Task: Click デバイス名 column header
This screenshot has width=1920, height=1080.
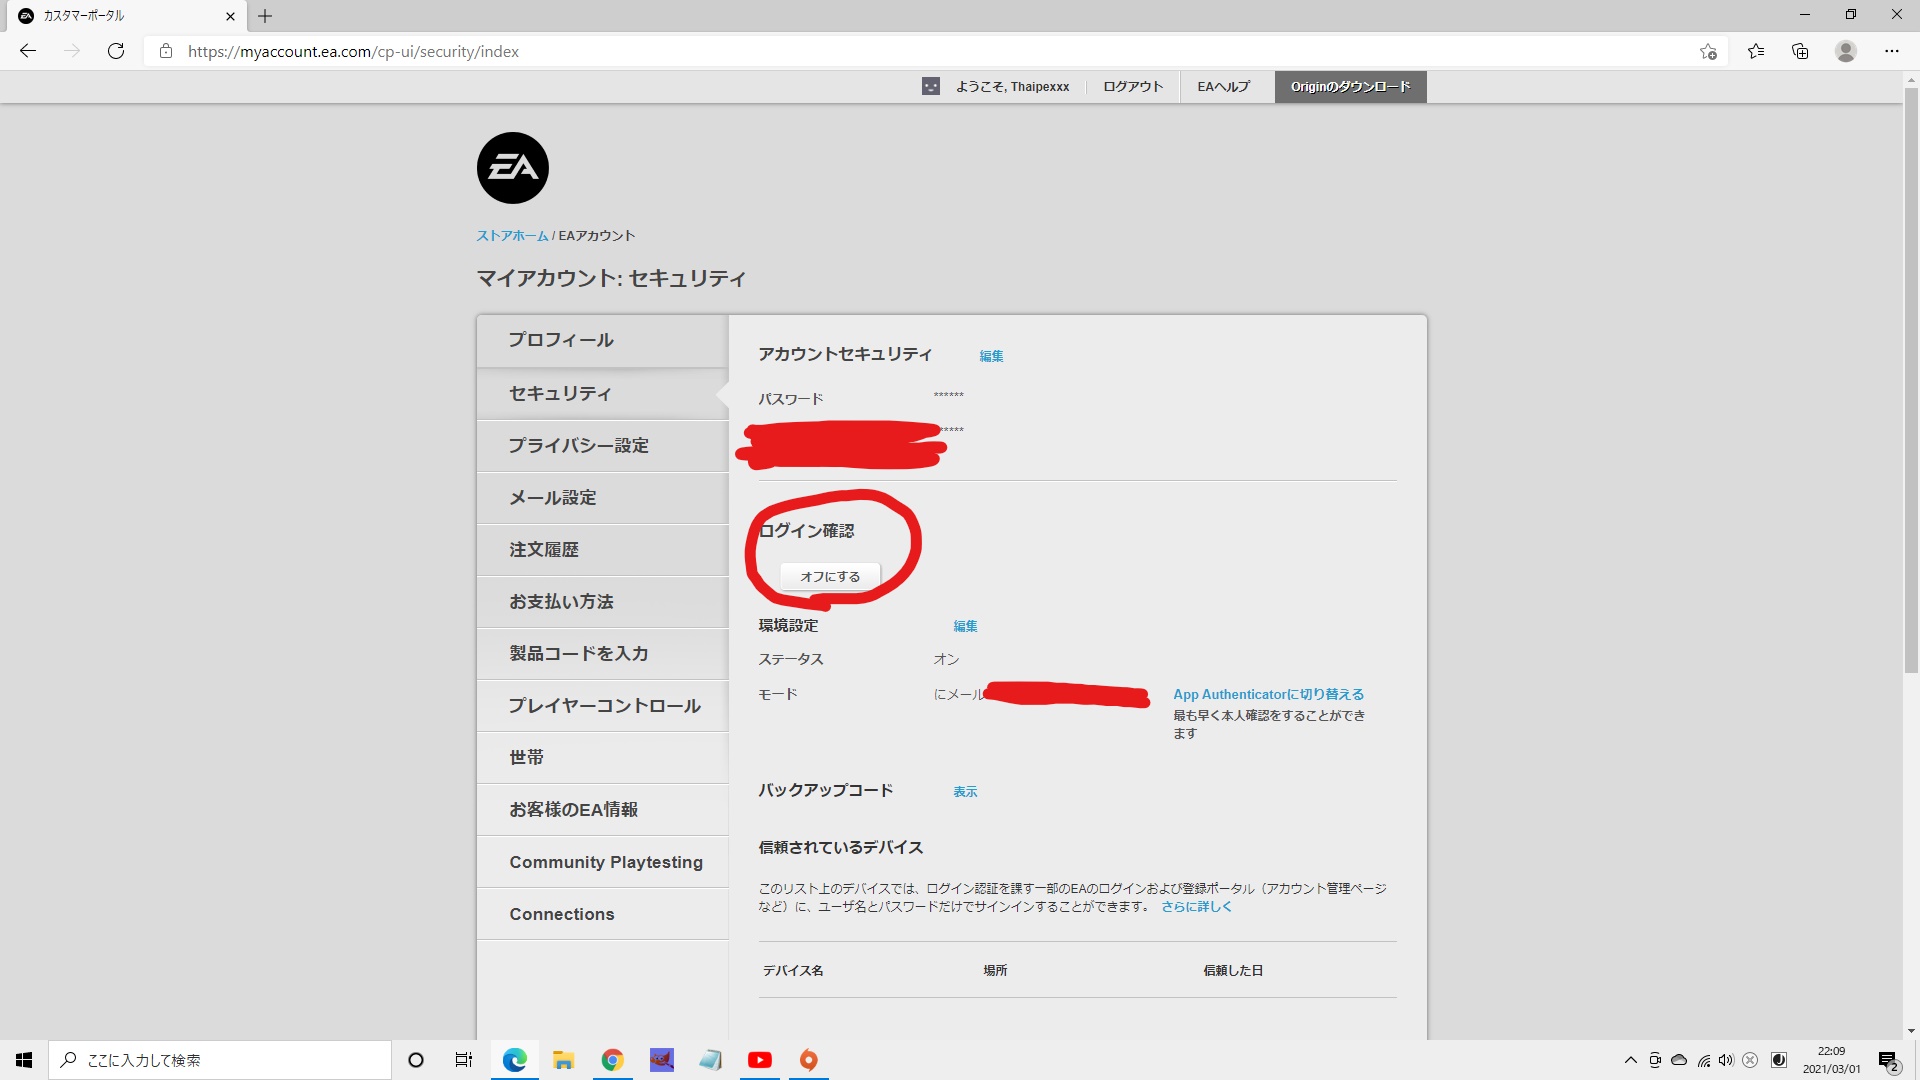Action: 793,971
